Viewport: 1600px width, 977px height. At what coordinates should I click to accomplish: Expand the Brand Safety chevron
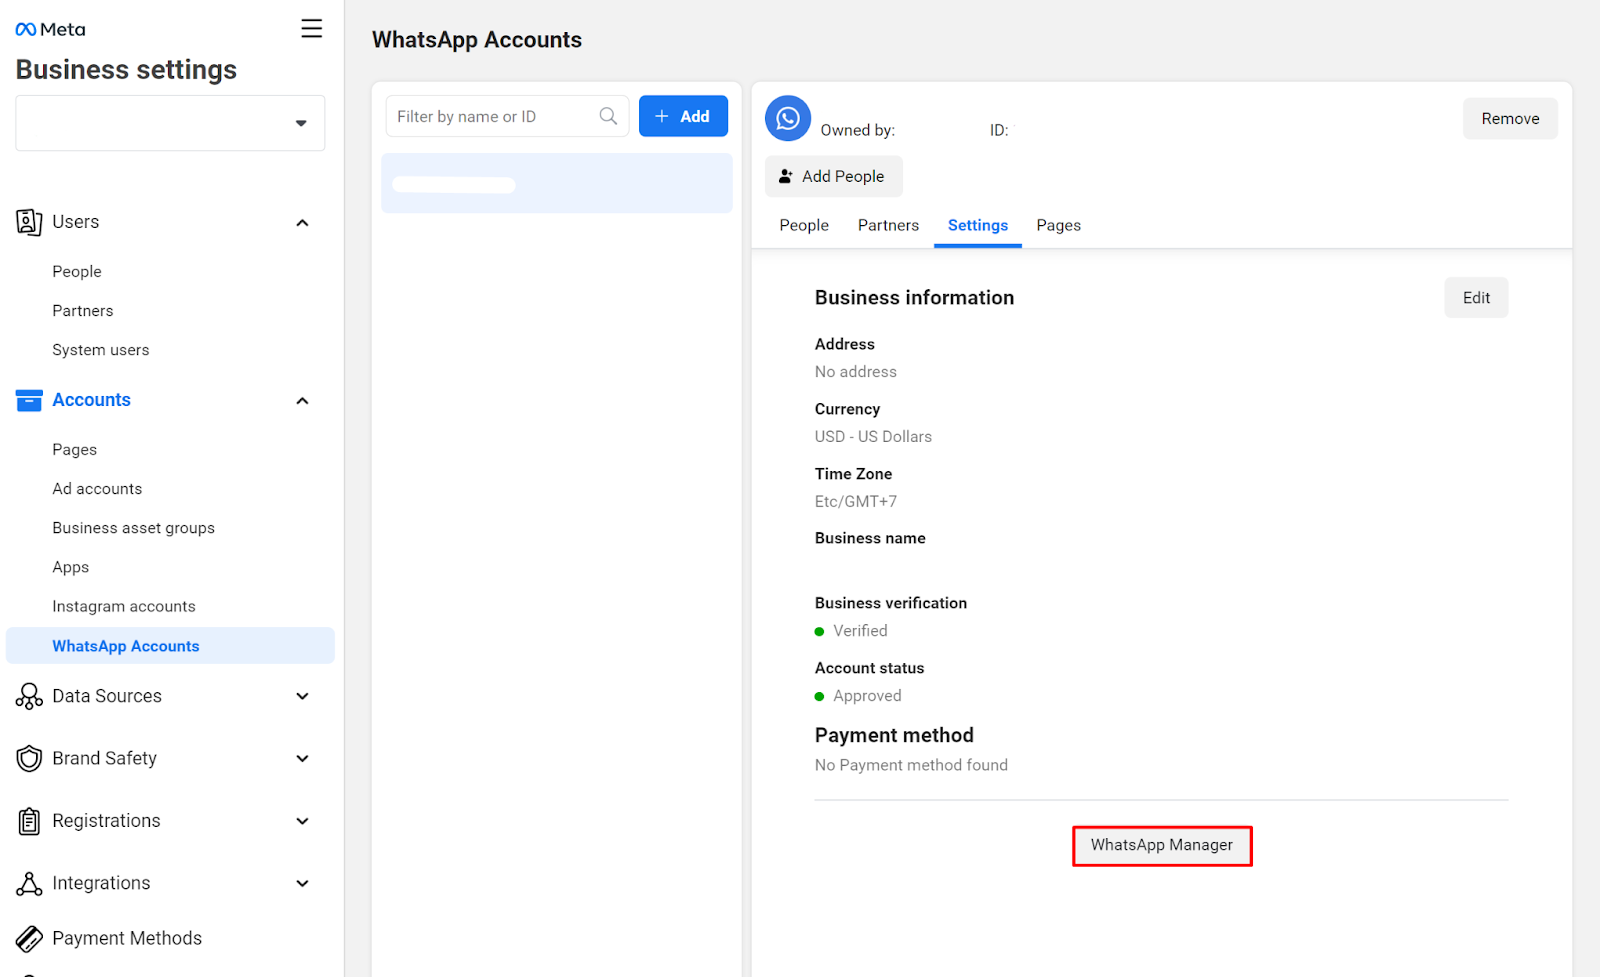(302, 758)
